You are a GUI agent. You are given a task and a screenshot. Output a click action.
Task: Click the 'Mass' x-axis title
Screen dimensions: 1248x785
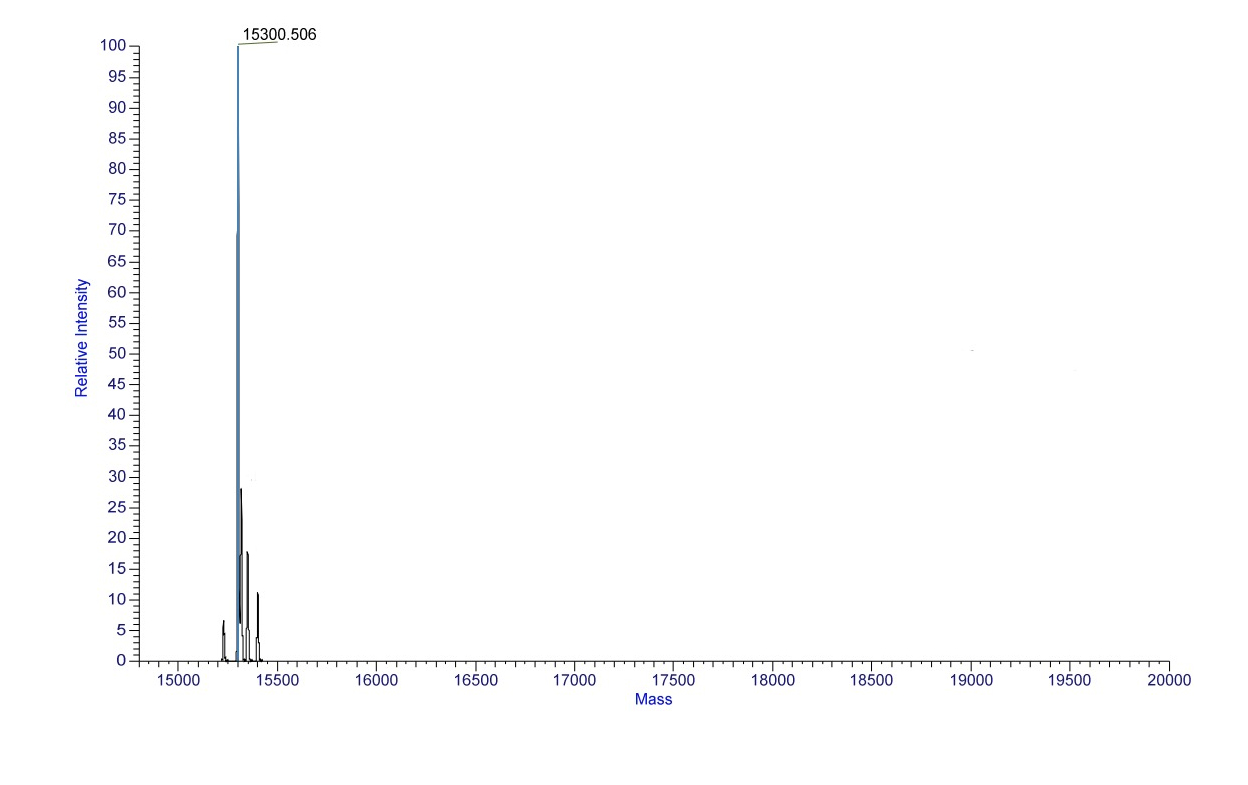coord(653,700)
